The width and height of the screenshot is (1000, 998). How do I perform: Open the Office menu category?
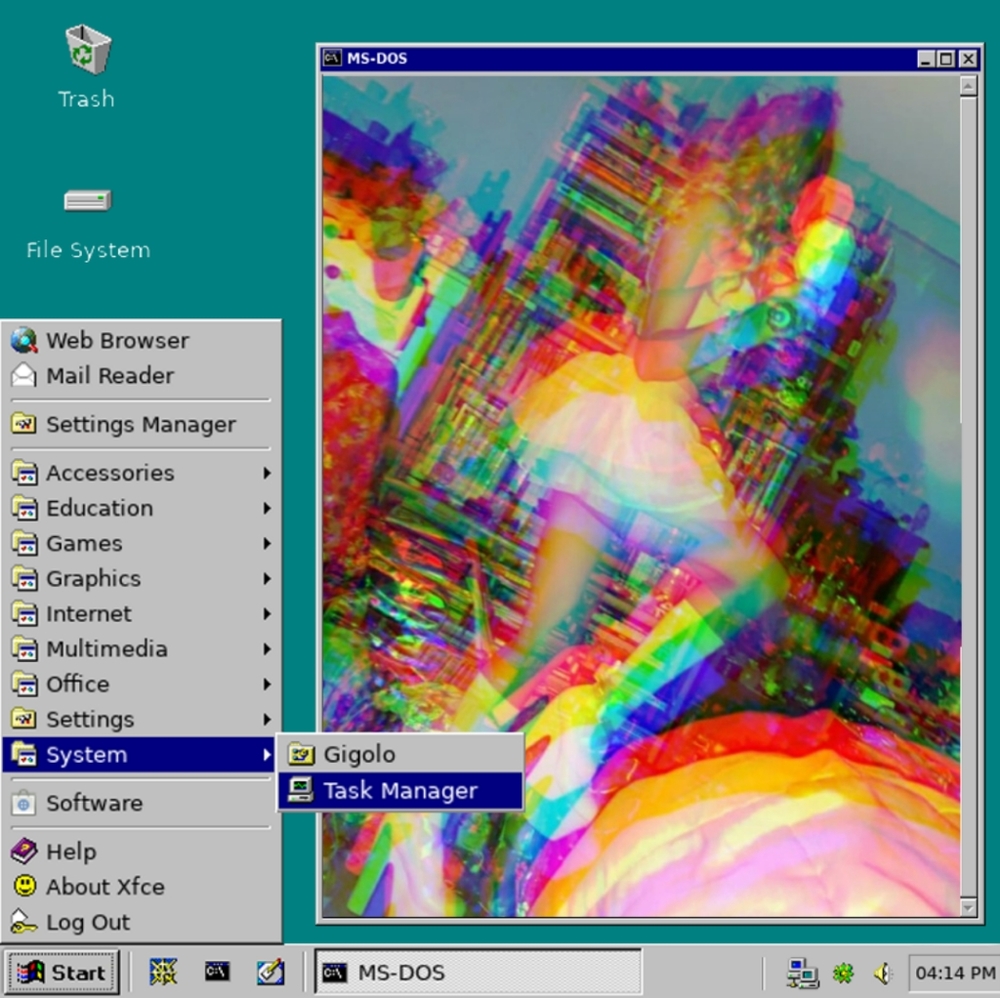141,684
